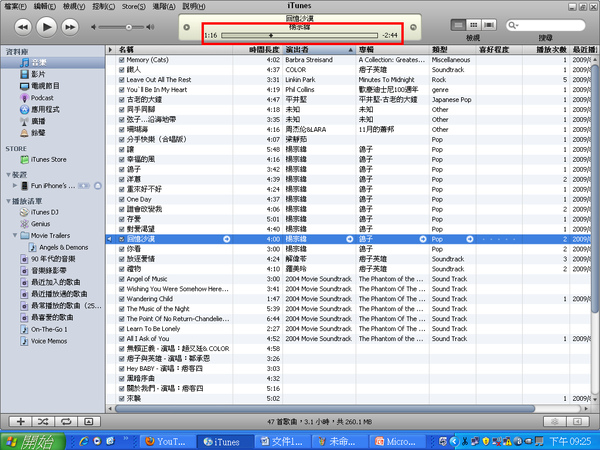The height and width of the screenshot is (450, 600).
Task: Sort by 時間長度 column header
Action: point(258,49)
